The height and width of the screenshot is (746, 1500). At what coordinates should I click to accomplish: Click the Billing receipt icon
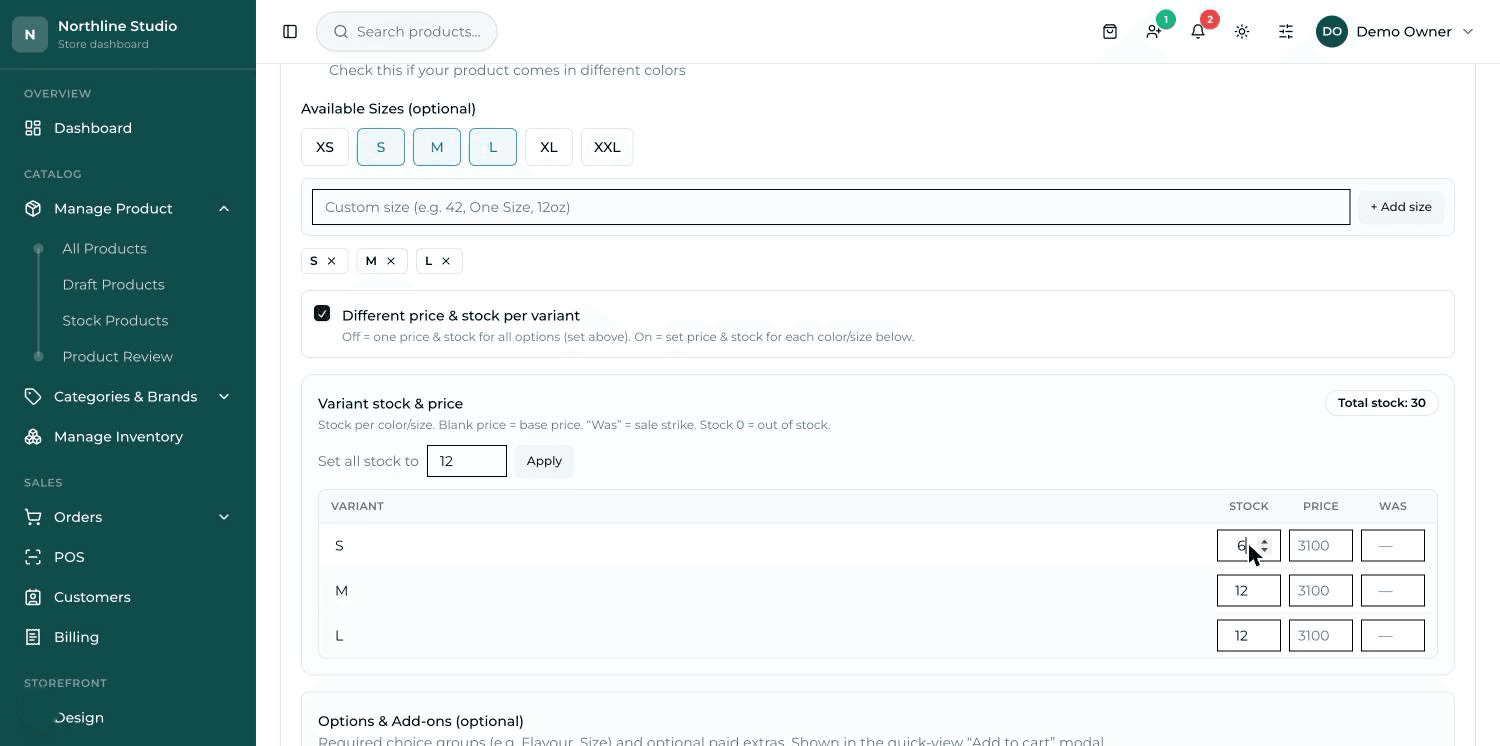[x=33, y=637]
